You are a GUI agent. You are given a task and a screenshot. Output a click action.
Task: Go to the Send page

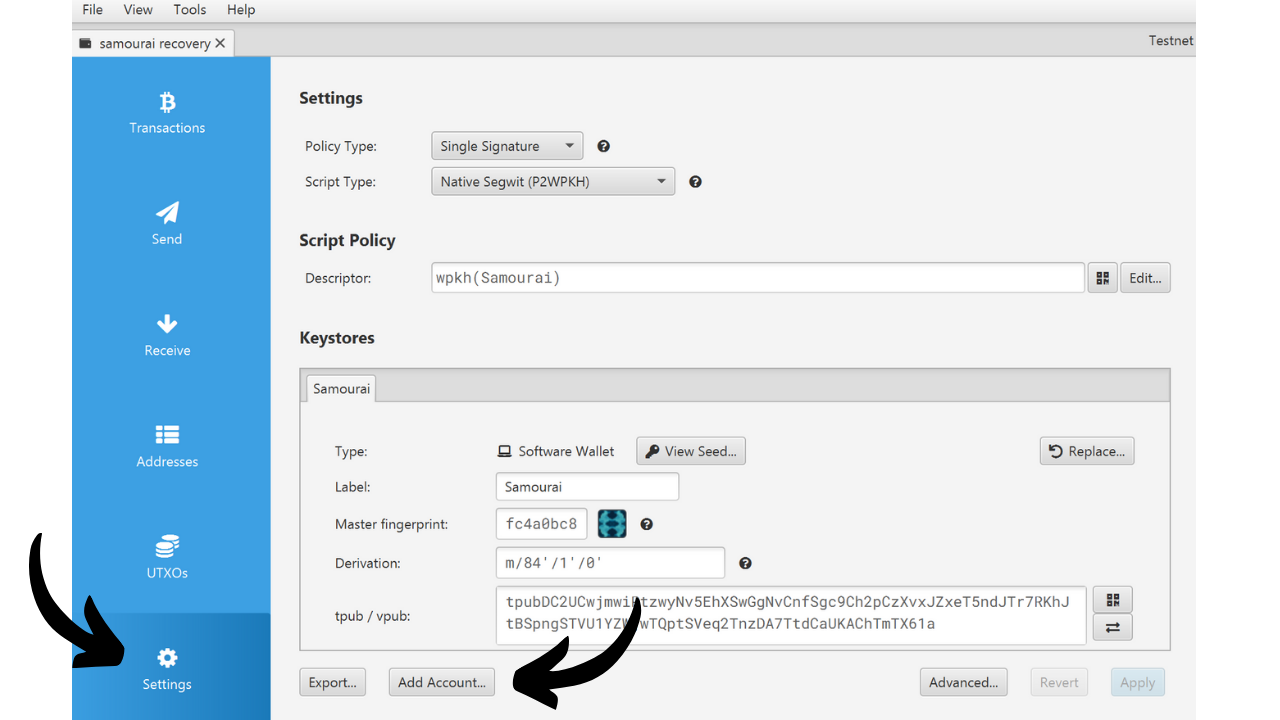click(167, 224)
